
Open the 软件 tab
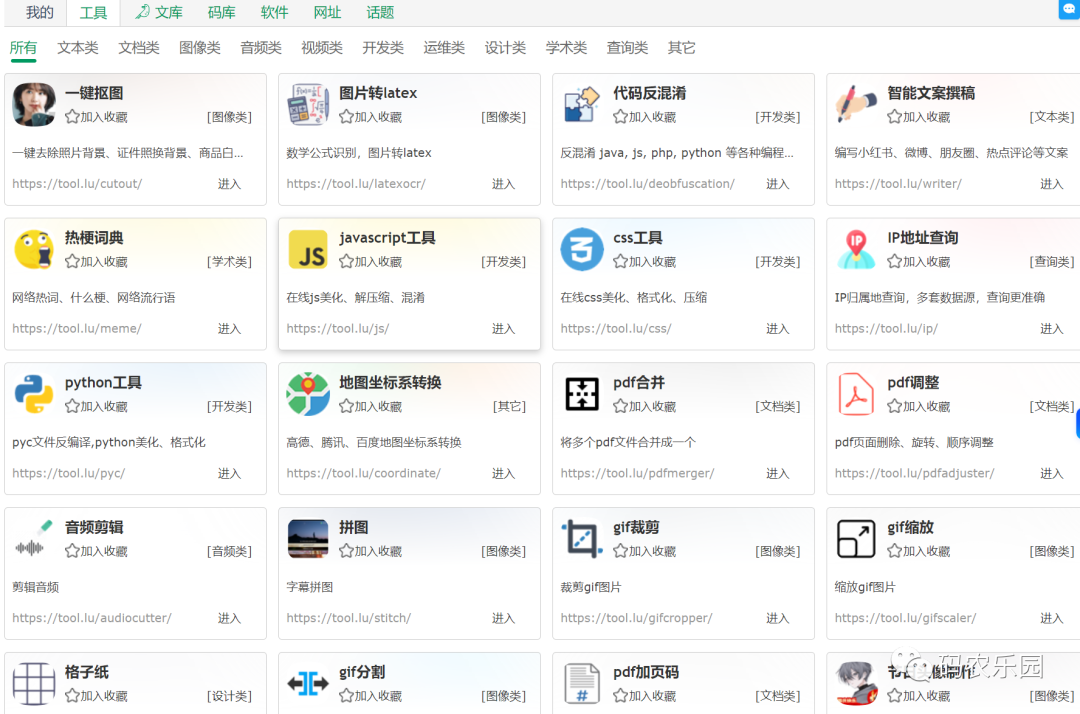point(274,12)
